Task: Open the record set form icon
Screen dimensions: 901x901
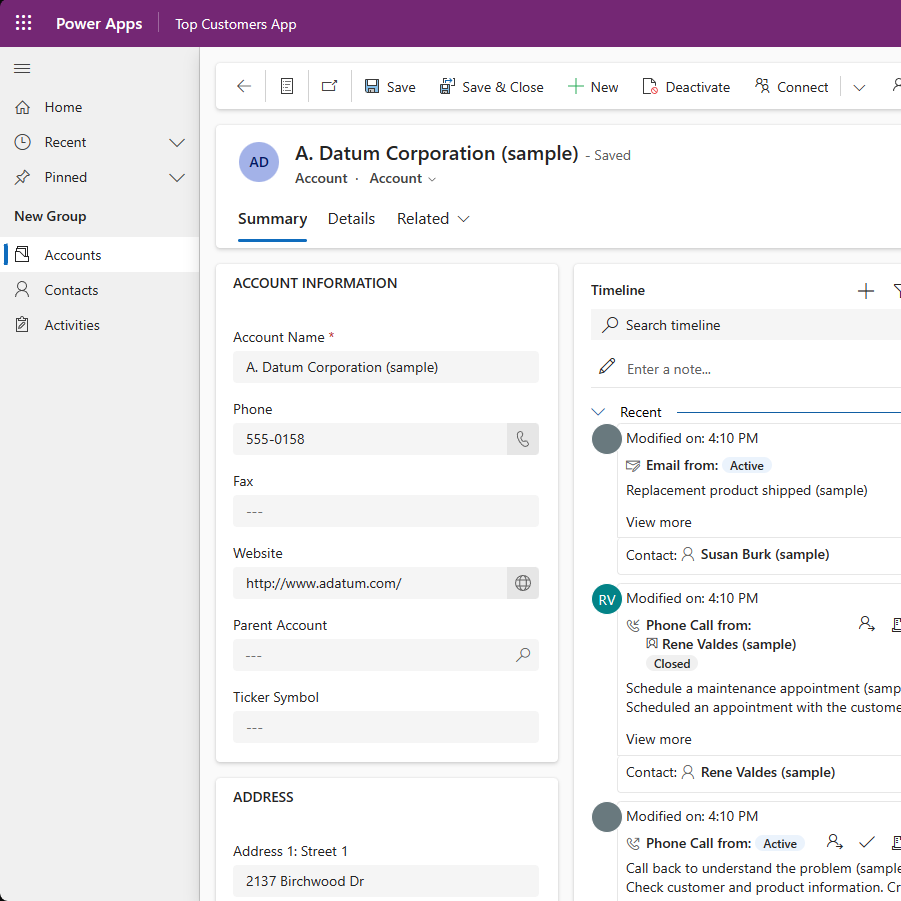Action: (x=287, y=87)
